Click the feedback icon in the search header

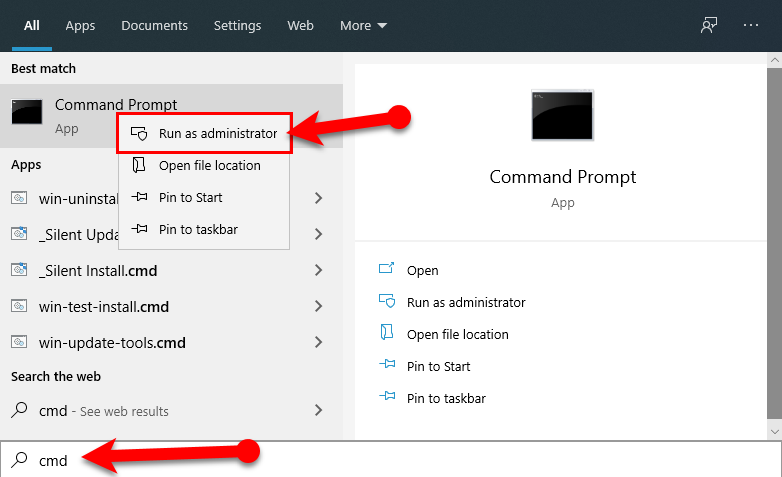click(709, 26)
